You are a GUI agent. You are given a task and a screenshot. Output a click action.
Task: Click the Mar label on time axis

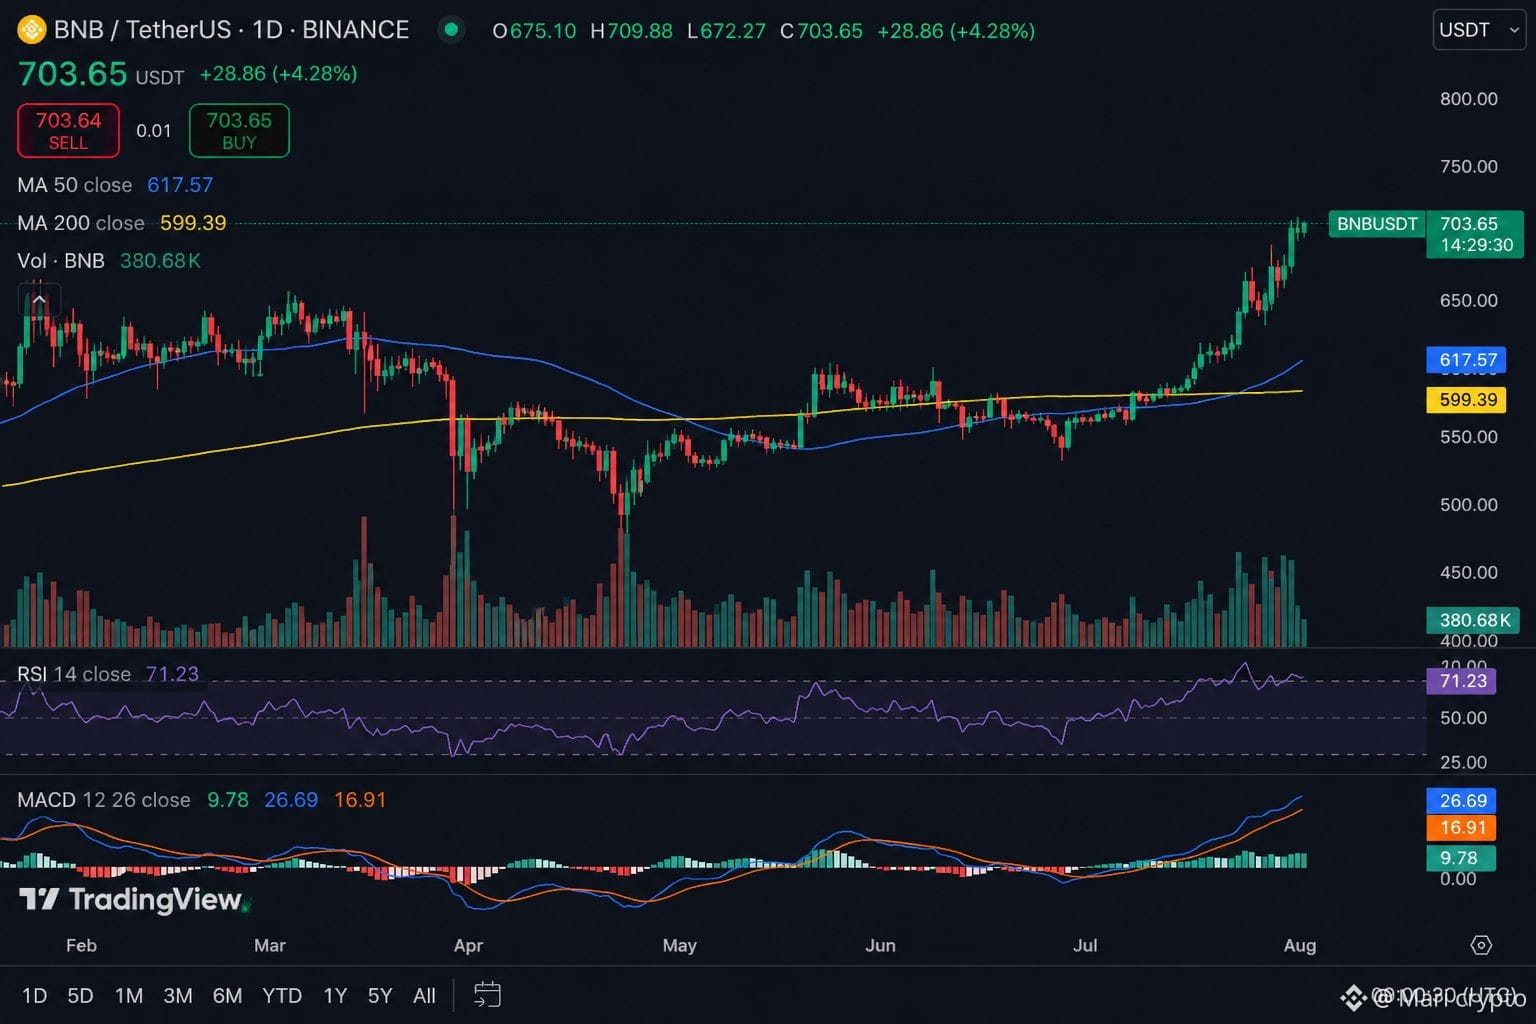pyautogui.click(x=270, y=945)
